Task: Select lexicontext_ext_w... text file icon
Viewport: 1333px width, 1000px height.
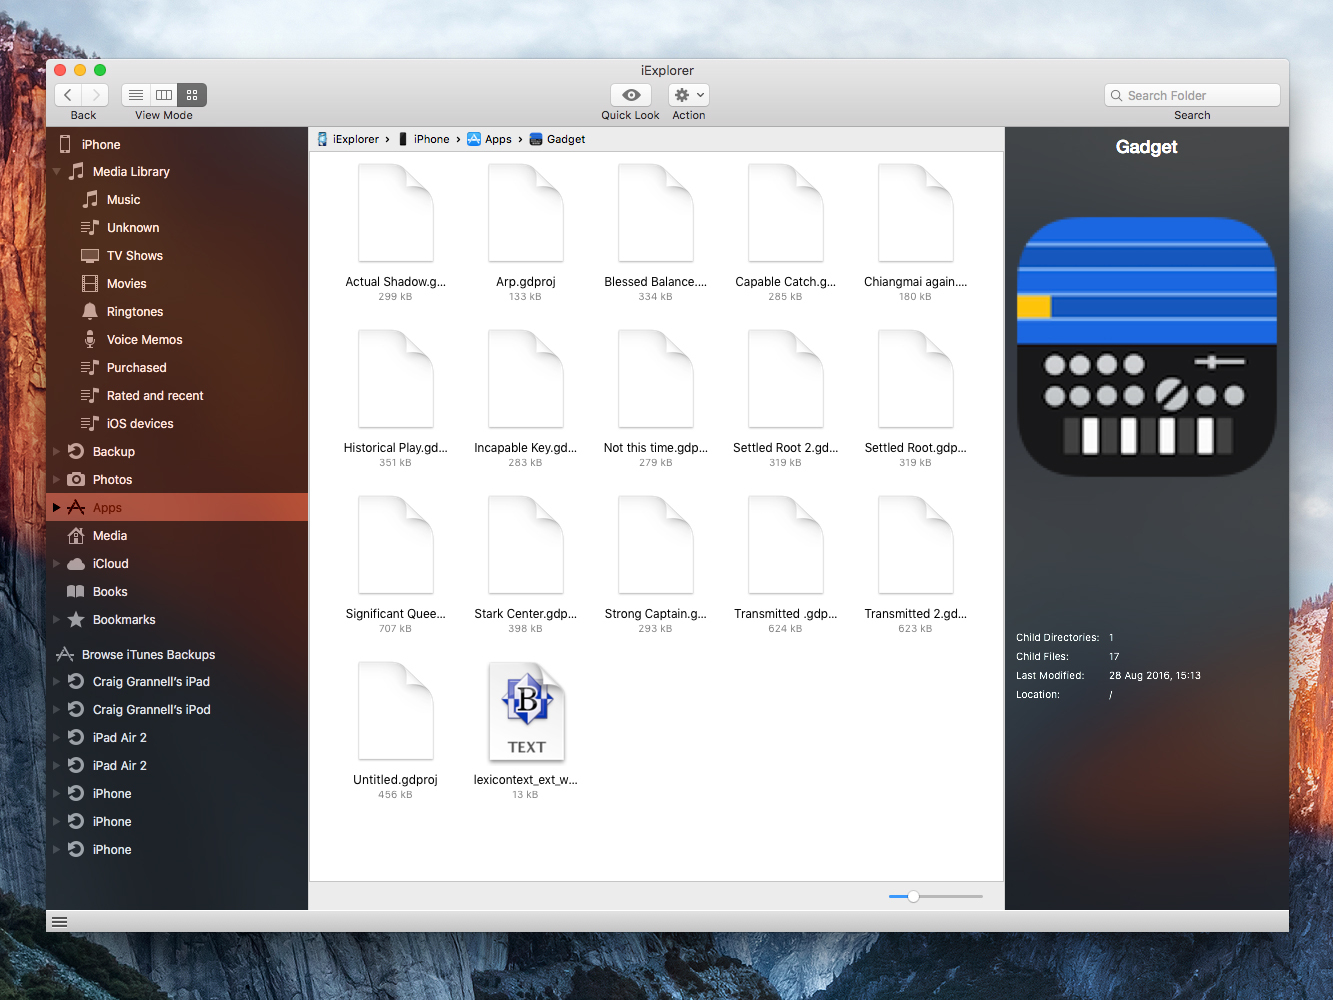Action: 526,712
